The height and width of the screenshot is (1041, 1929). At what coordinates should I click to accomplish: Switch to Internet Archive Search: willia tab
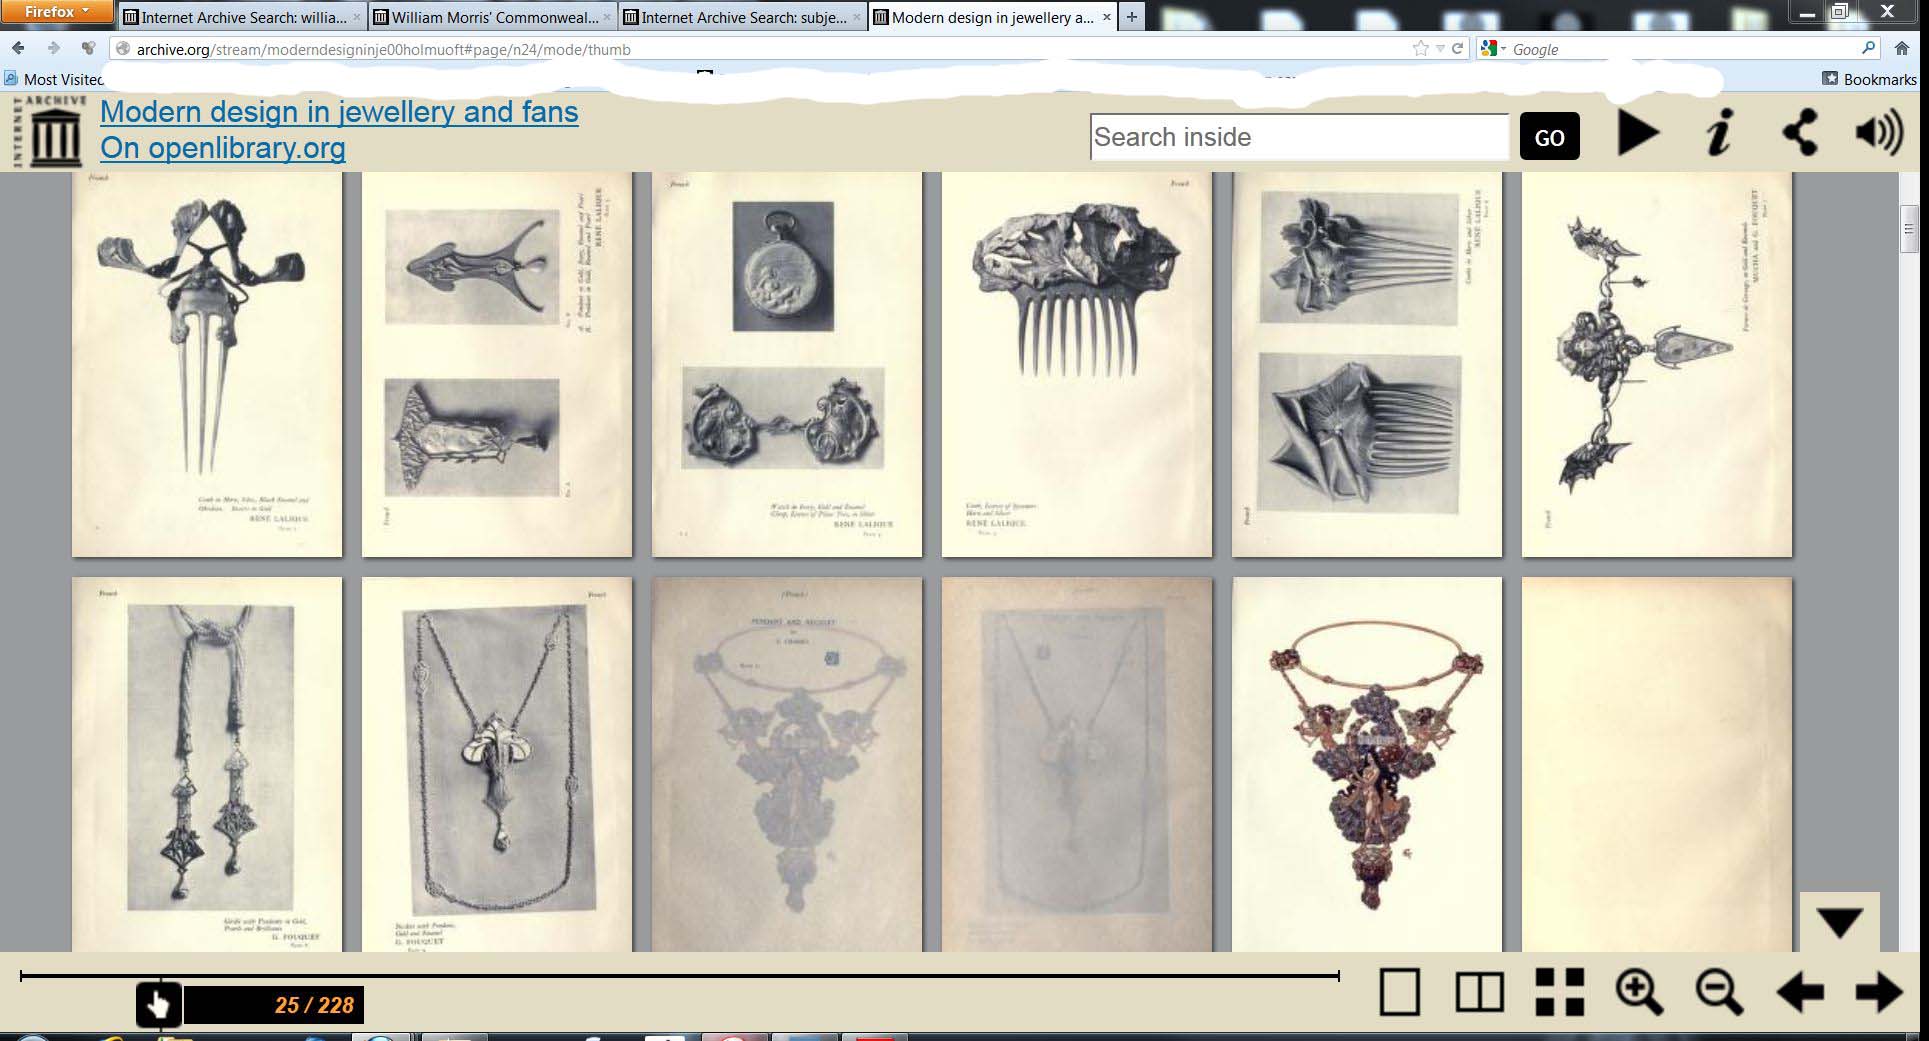[x=241, y=17]
